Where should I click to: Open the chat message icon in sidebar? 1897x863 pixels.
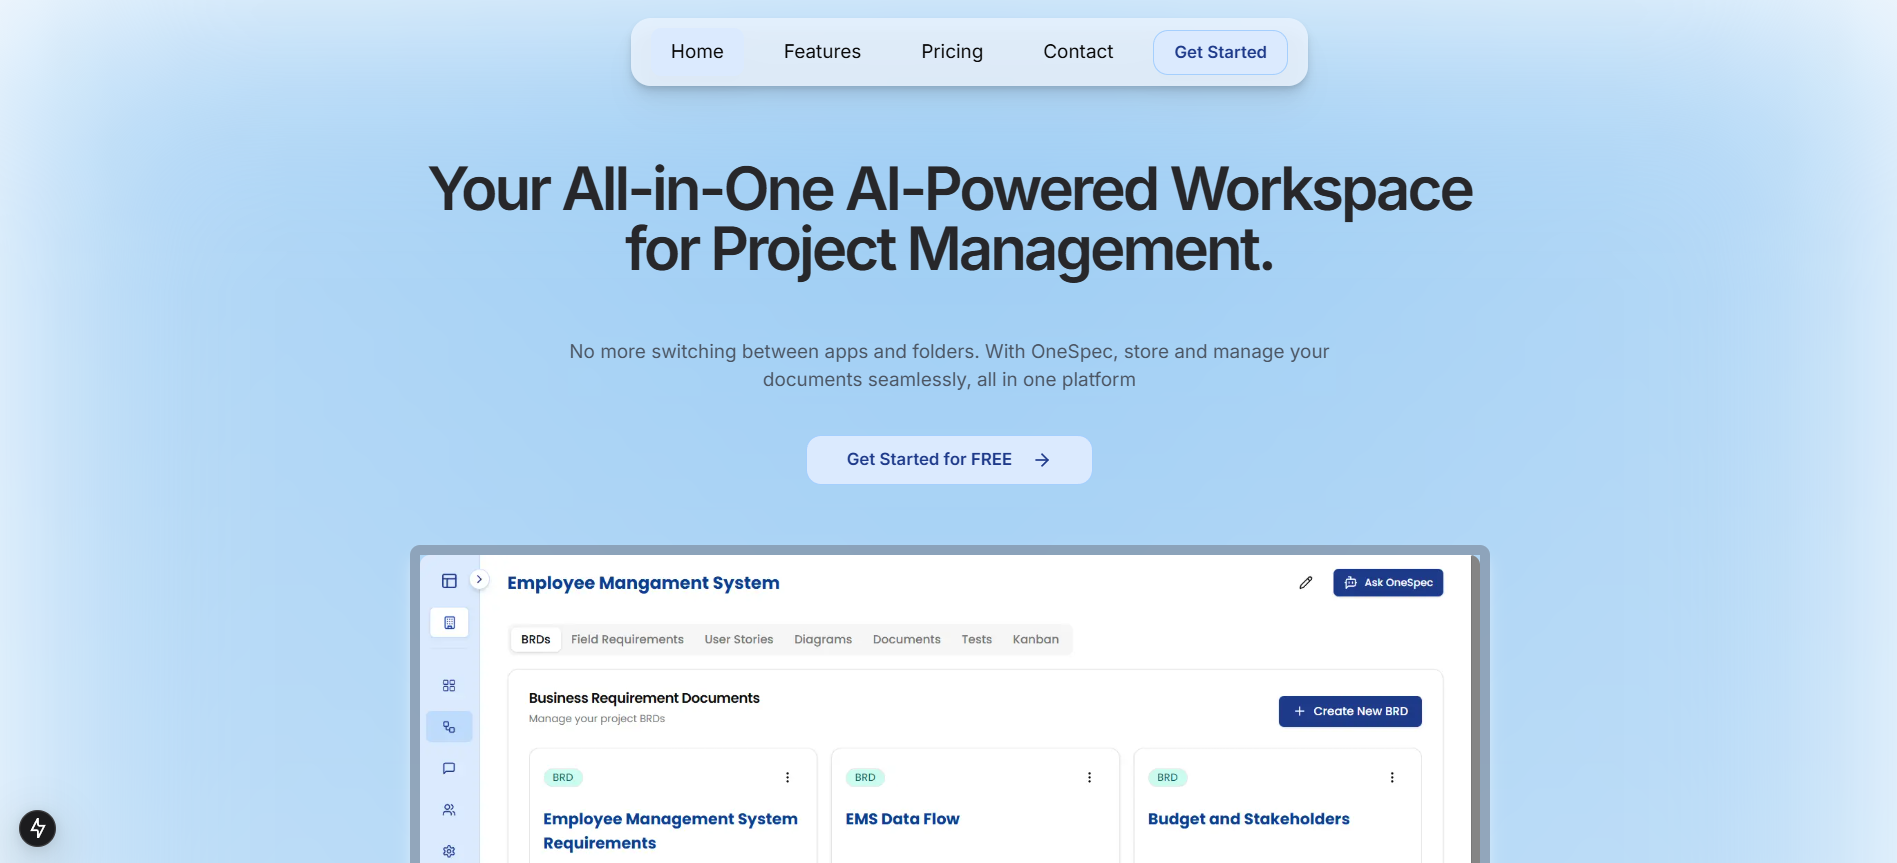449,769
